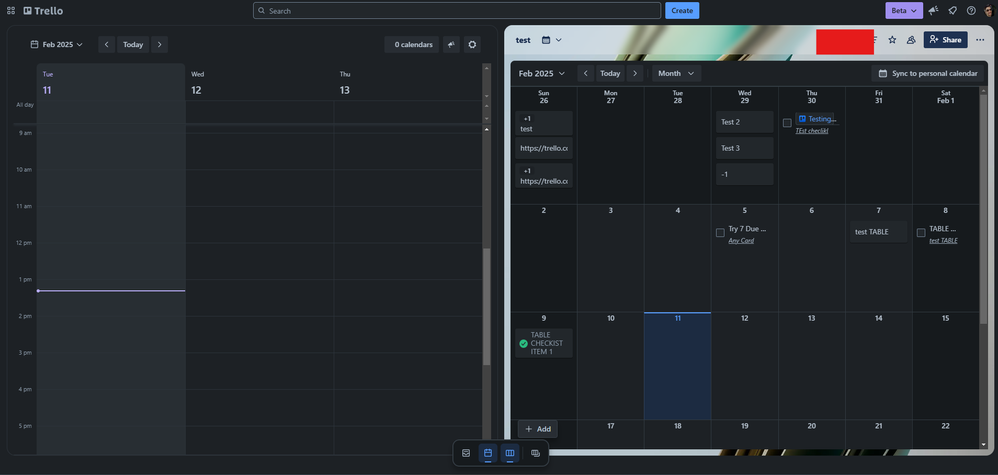
Task: Click Today in the board calendar
Action: [610, 73]
